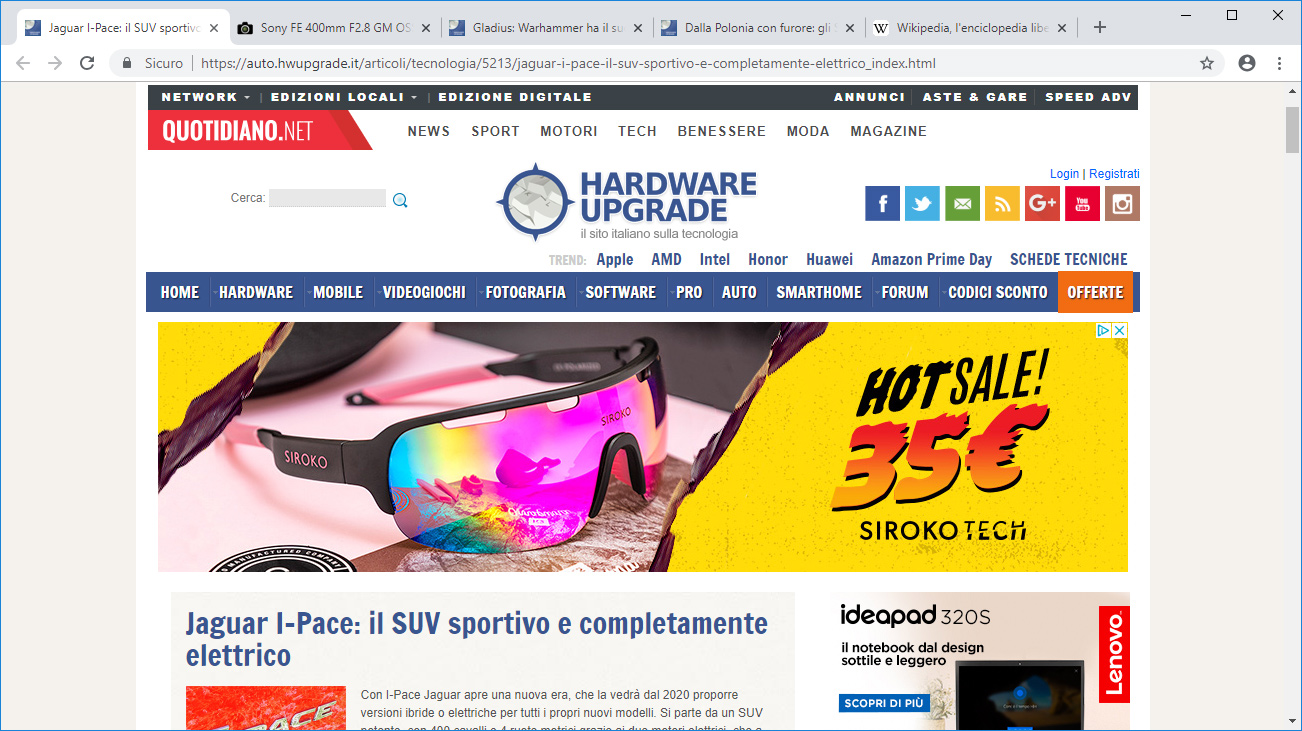Click the MOTORI link in Quotidiano.net bar

[x=569, y=131]
